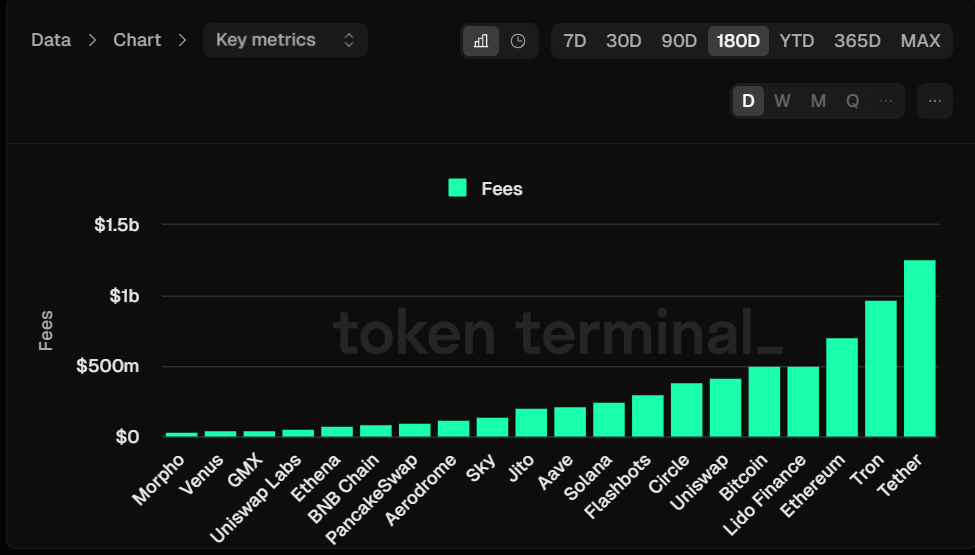
Task: Toggle quarterly granularity Q
Action: tap(852, 101)
